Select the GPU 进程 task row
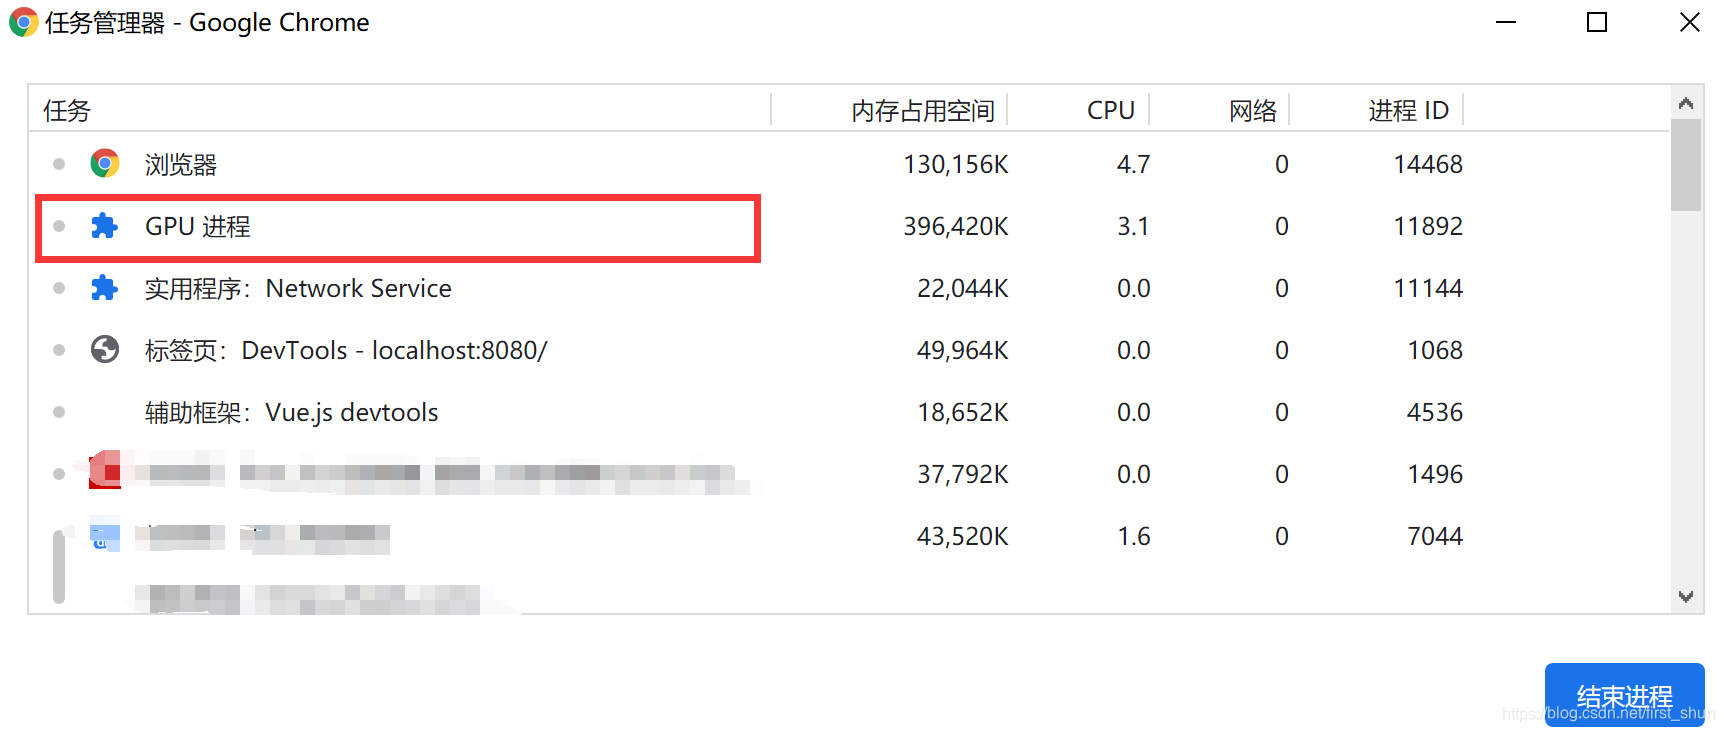 (850, 226)
